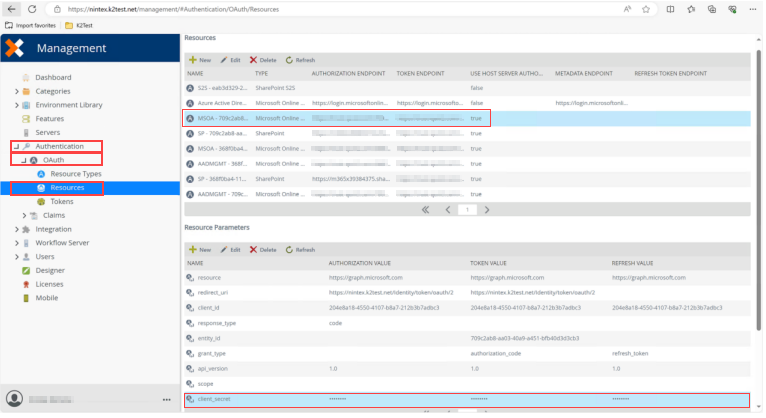Click Refresh in Resource Parameters toolbar

(x=300, y=250)
